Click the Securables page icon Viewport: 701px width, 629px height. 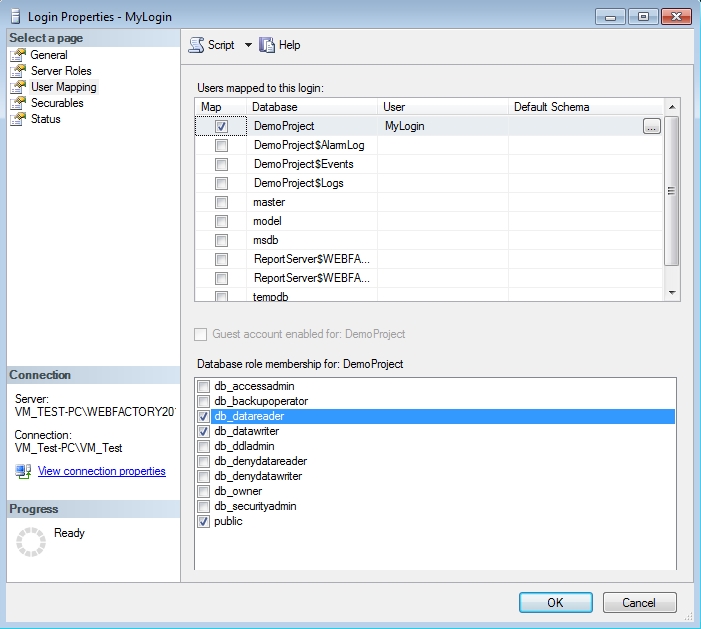click(x=17, y=103)
